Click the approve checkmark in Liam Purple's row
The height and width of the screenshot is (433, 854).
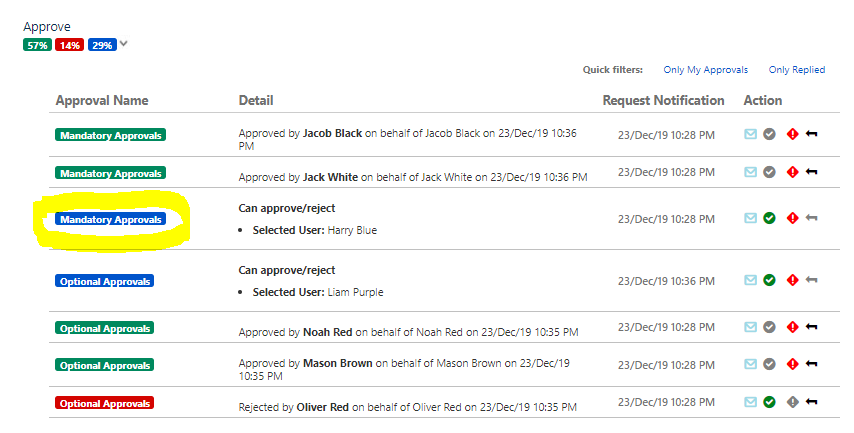pos(769,280)
